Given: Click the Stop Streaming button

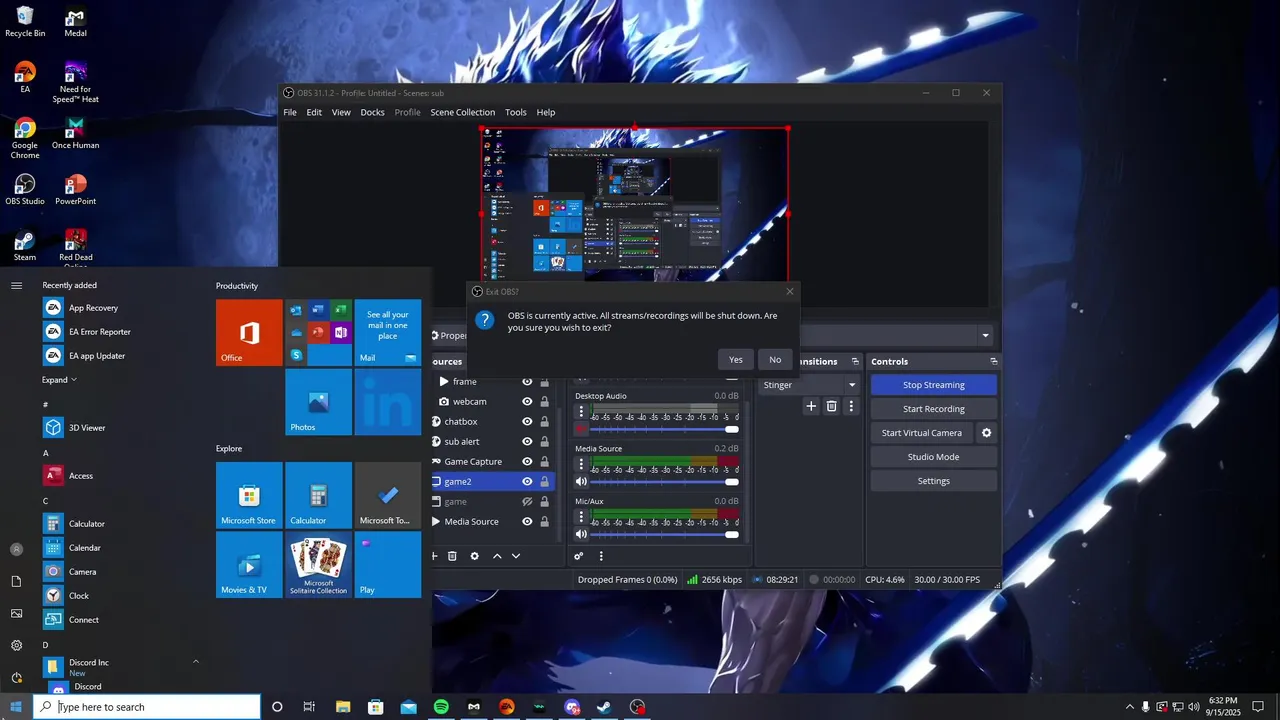Looking at the screenshot, I should 934,385.
